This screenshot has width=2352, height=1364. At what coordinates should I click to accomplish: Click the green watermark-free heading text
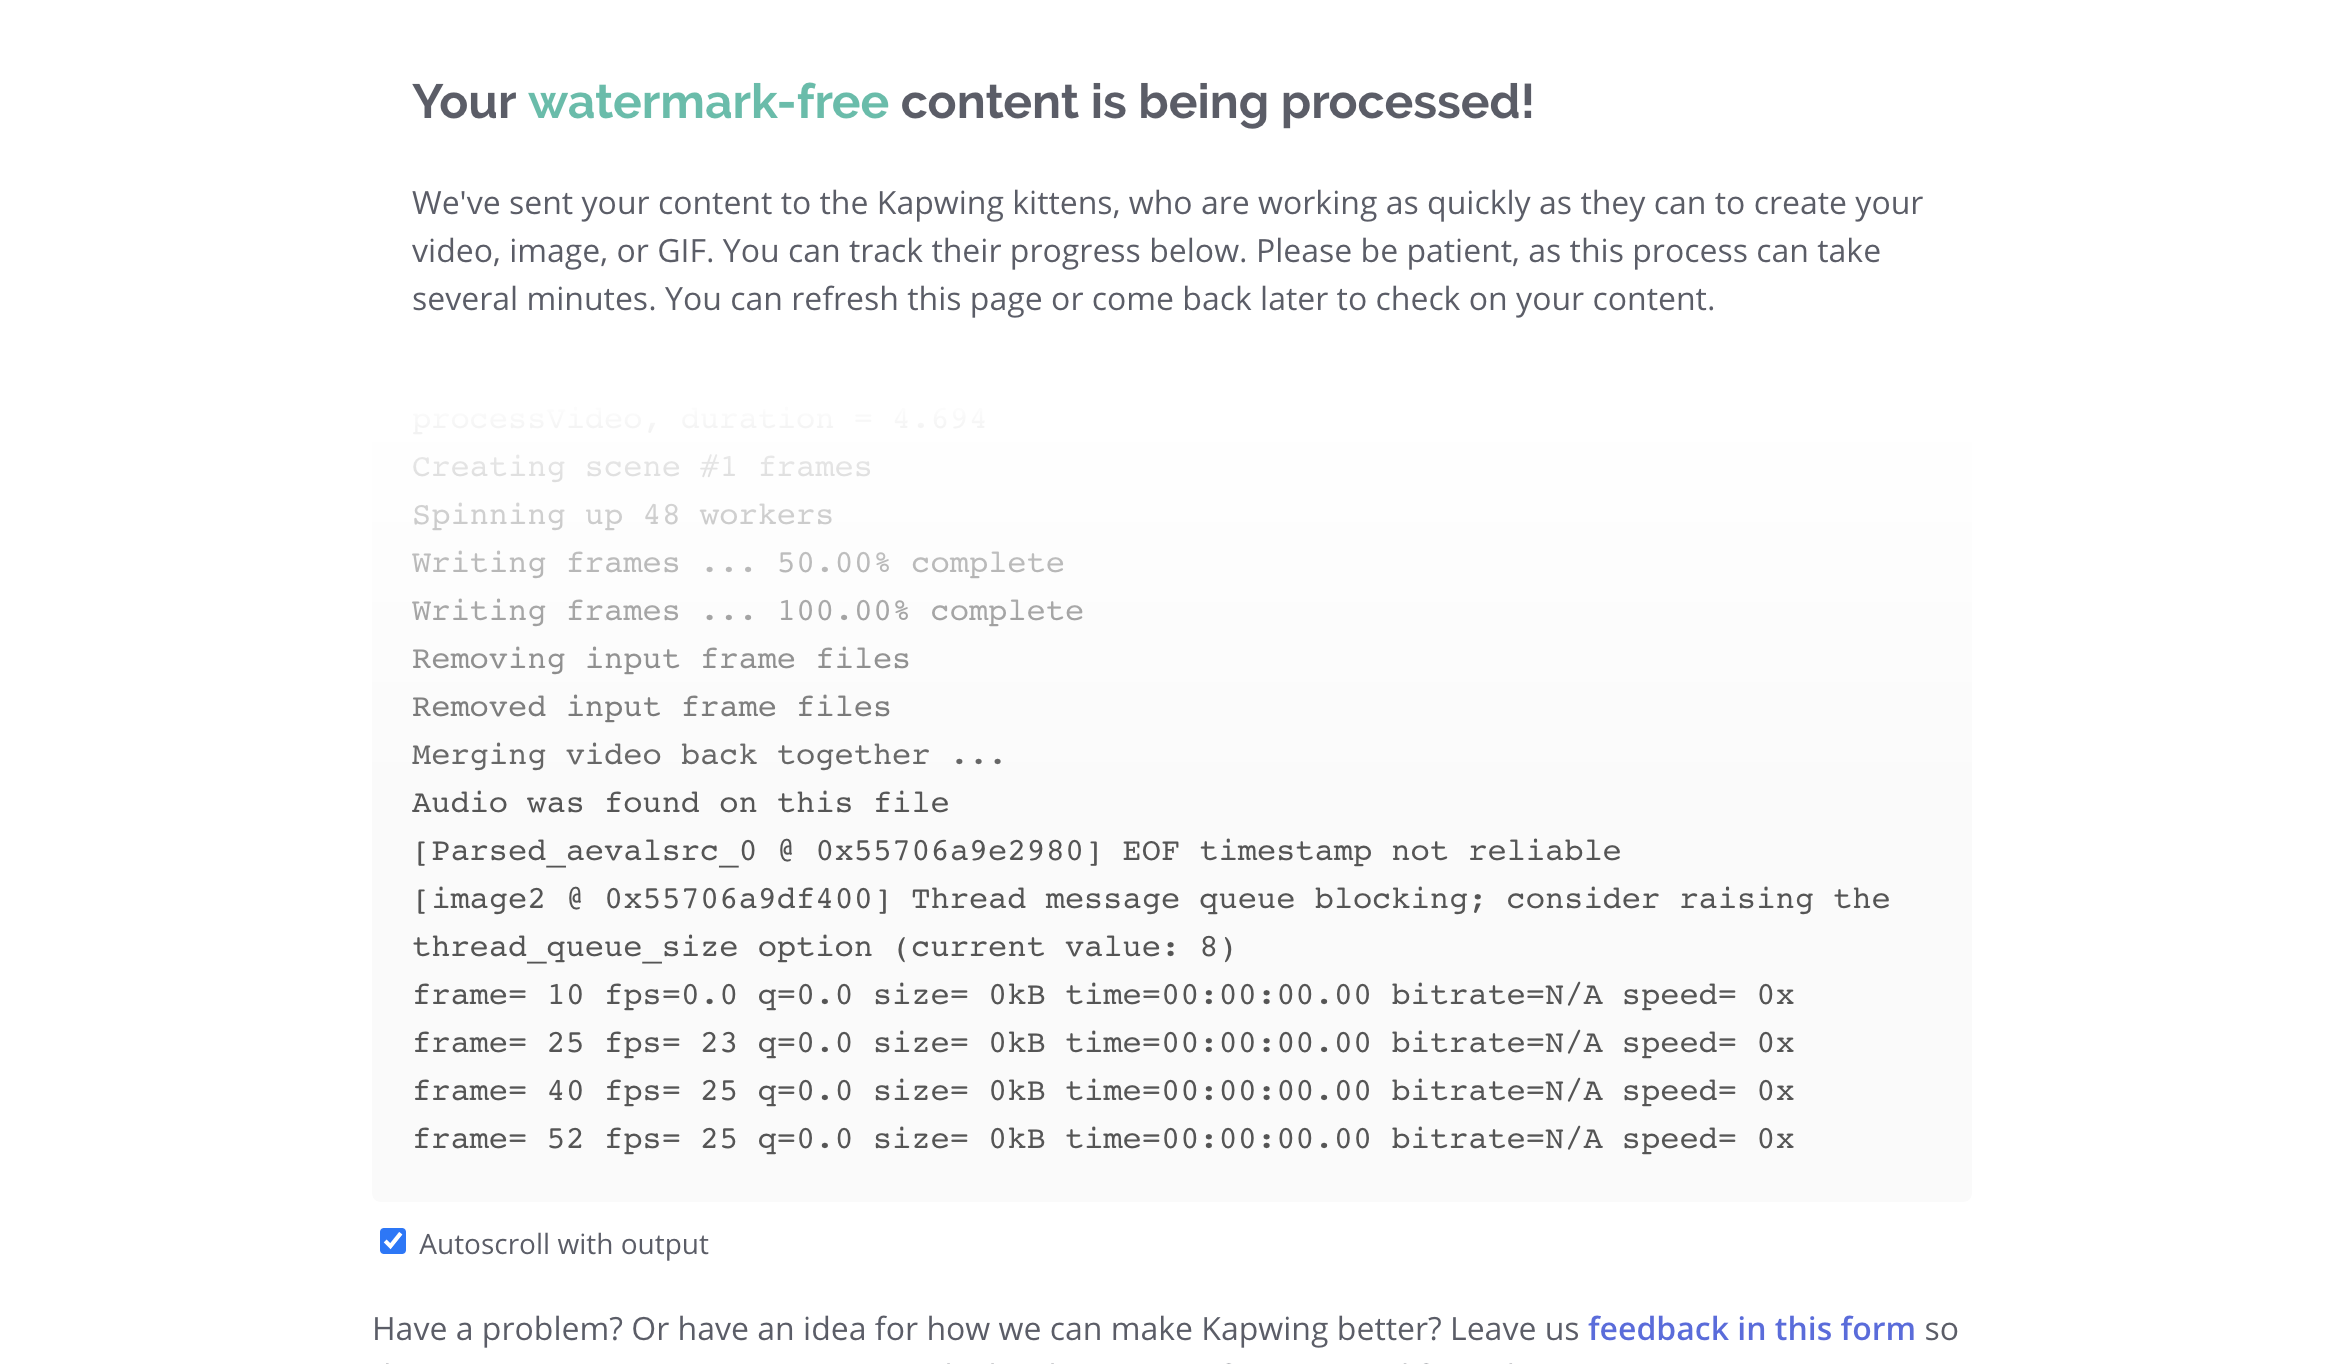(x=708, y=103)
